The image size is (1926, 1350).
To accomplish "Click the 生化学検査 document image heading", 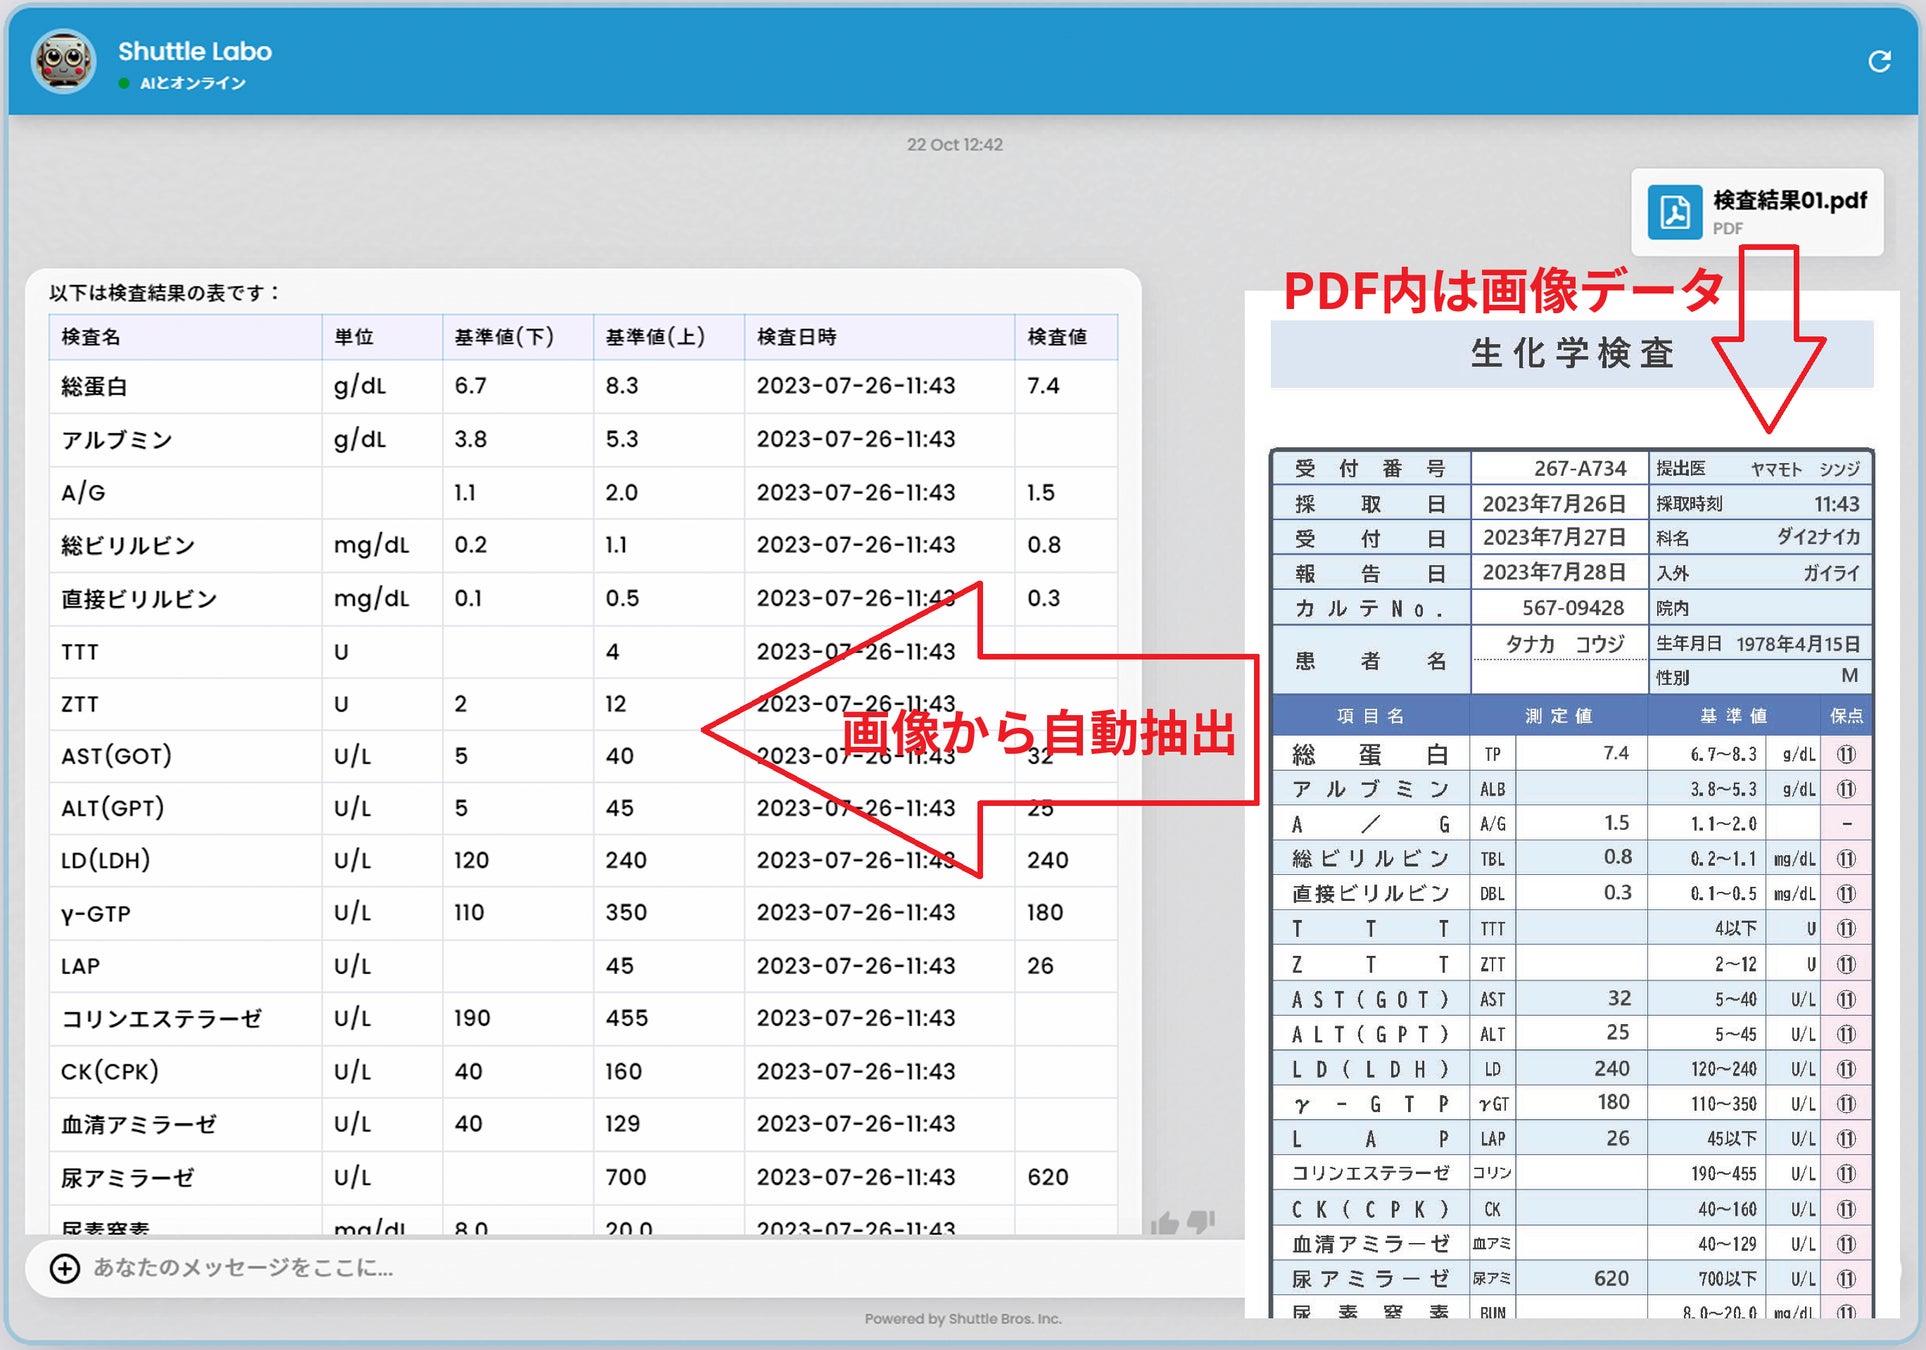I will click(1571, 353).
